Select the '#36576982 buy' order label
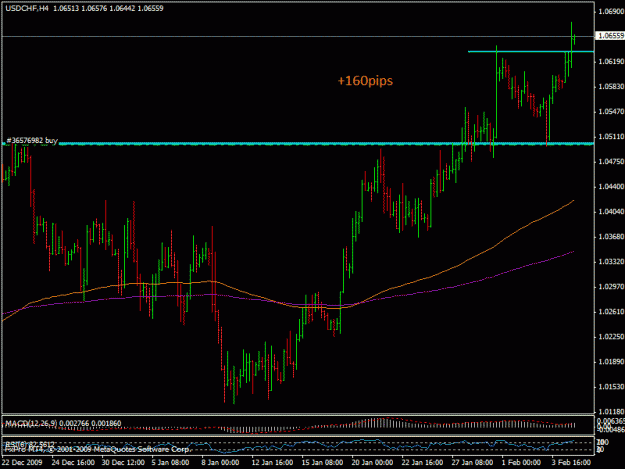The width and height of the screenshot is (625, 469). (x=32, y=141)
